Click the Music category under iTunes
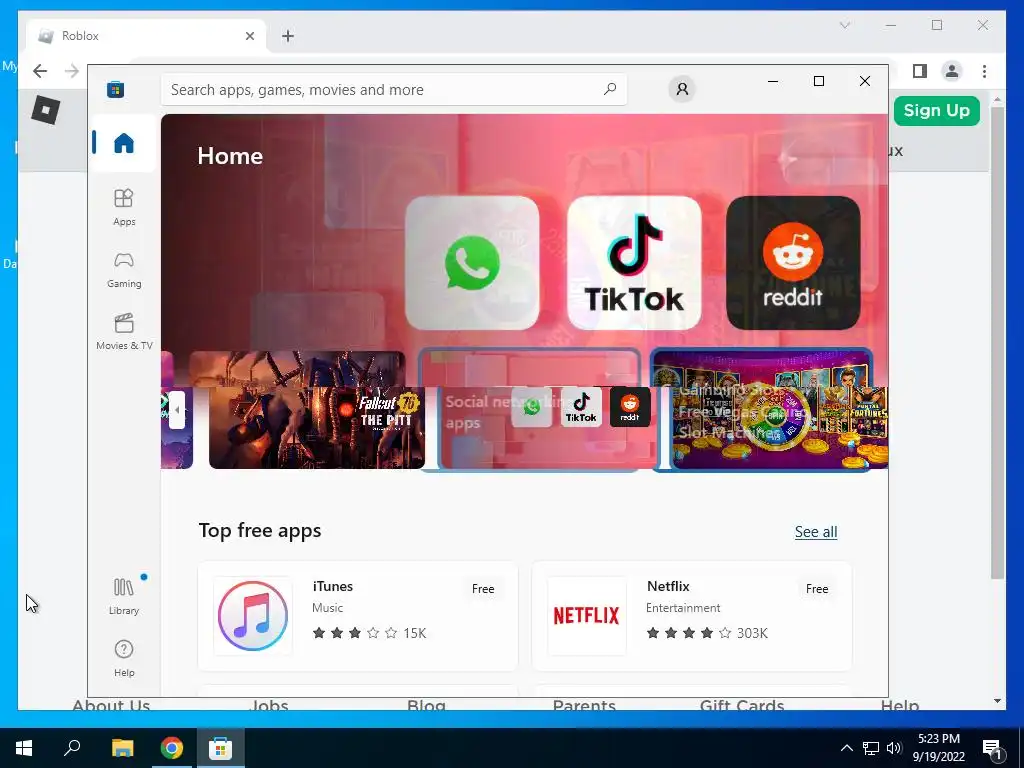The height and width of the screenshot is (768, 1024). click(x=327, y=608)
